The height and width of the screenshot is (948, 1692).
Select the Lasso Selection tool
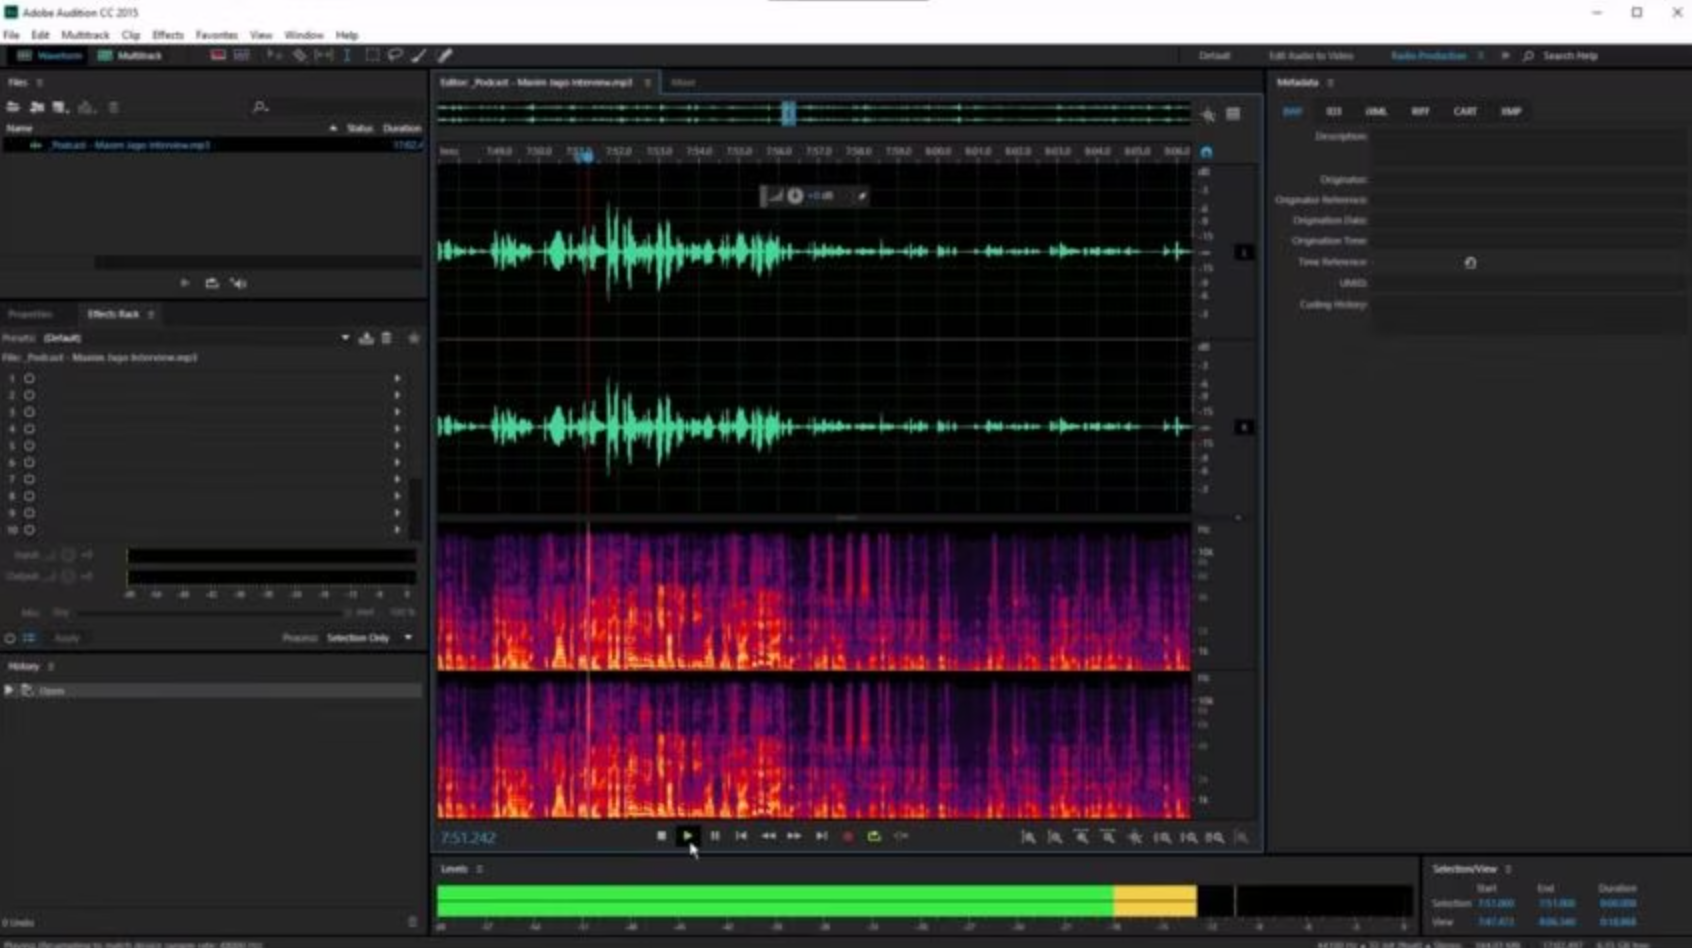pos(395,55)
